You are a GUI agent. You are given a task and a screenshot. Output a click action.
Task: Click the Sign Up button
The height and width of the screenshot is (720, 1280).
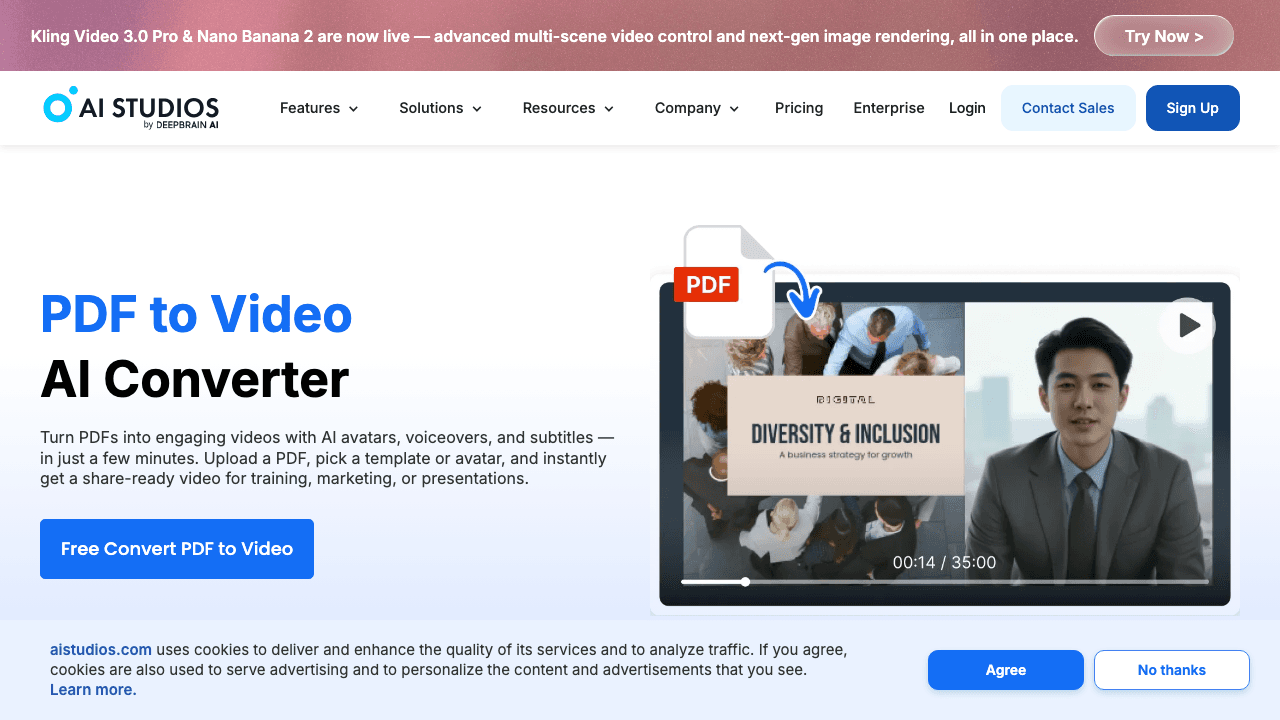coord(1192,108)
